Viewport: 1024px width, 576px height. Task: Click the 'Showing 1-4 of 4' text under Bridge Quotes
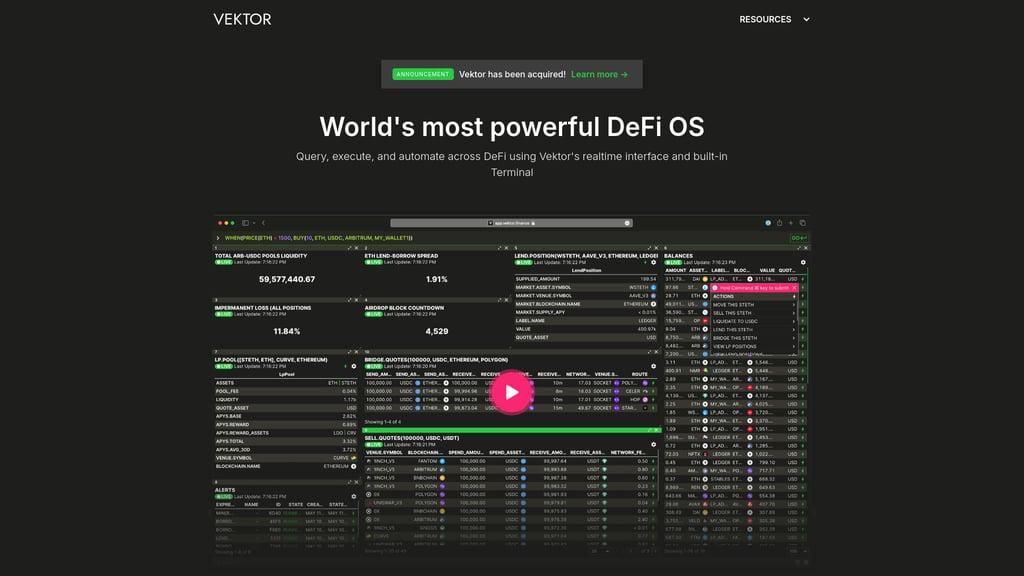(x=383, y=422)
